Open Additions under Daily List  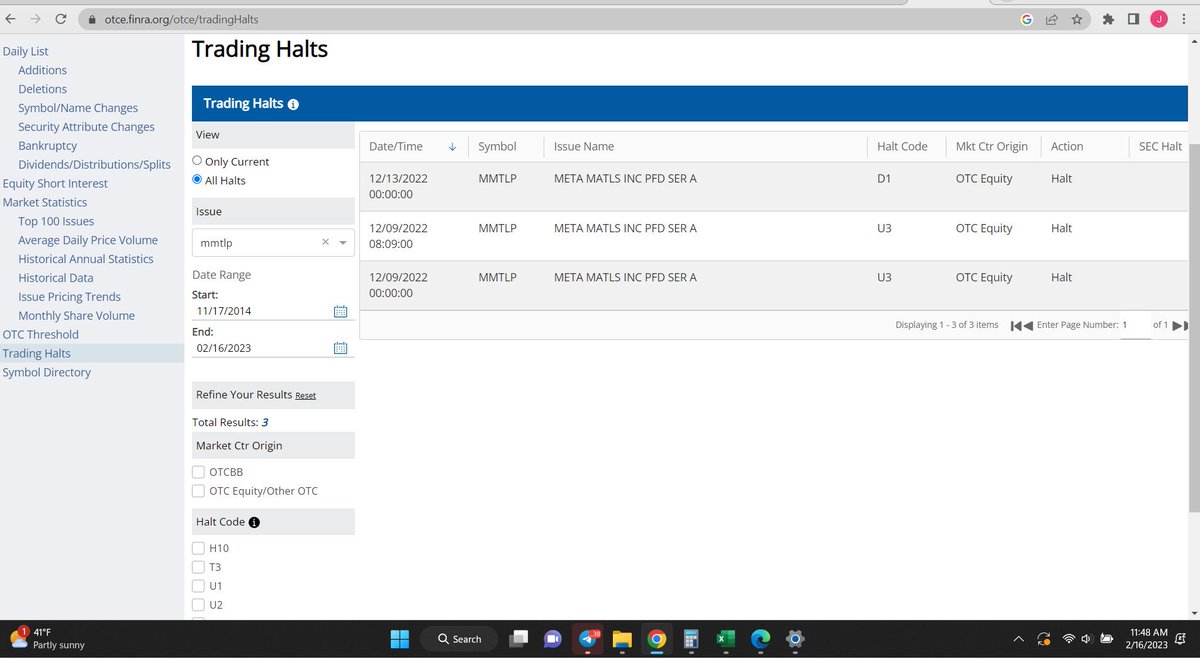42,70
